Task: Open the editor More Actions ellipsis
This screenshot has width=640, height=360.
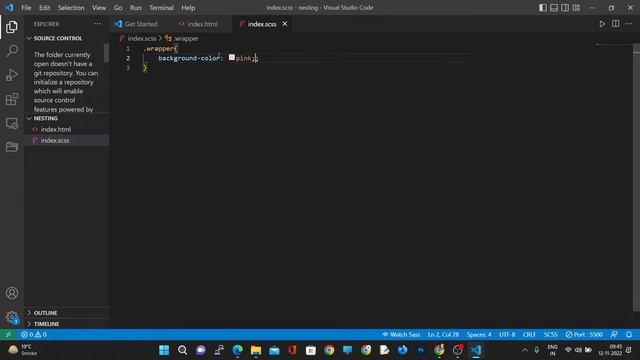Action: point(629,24)
